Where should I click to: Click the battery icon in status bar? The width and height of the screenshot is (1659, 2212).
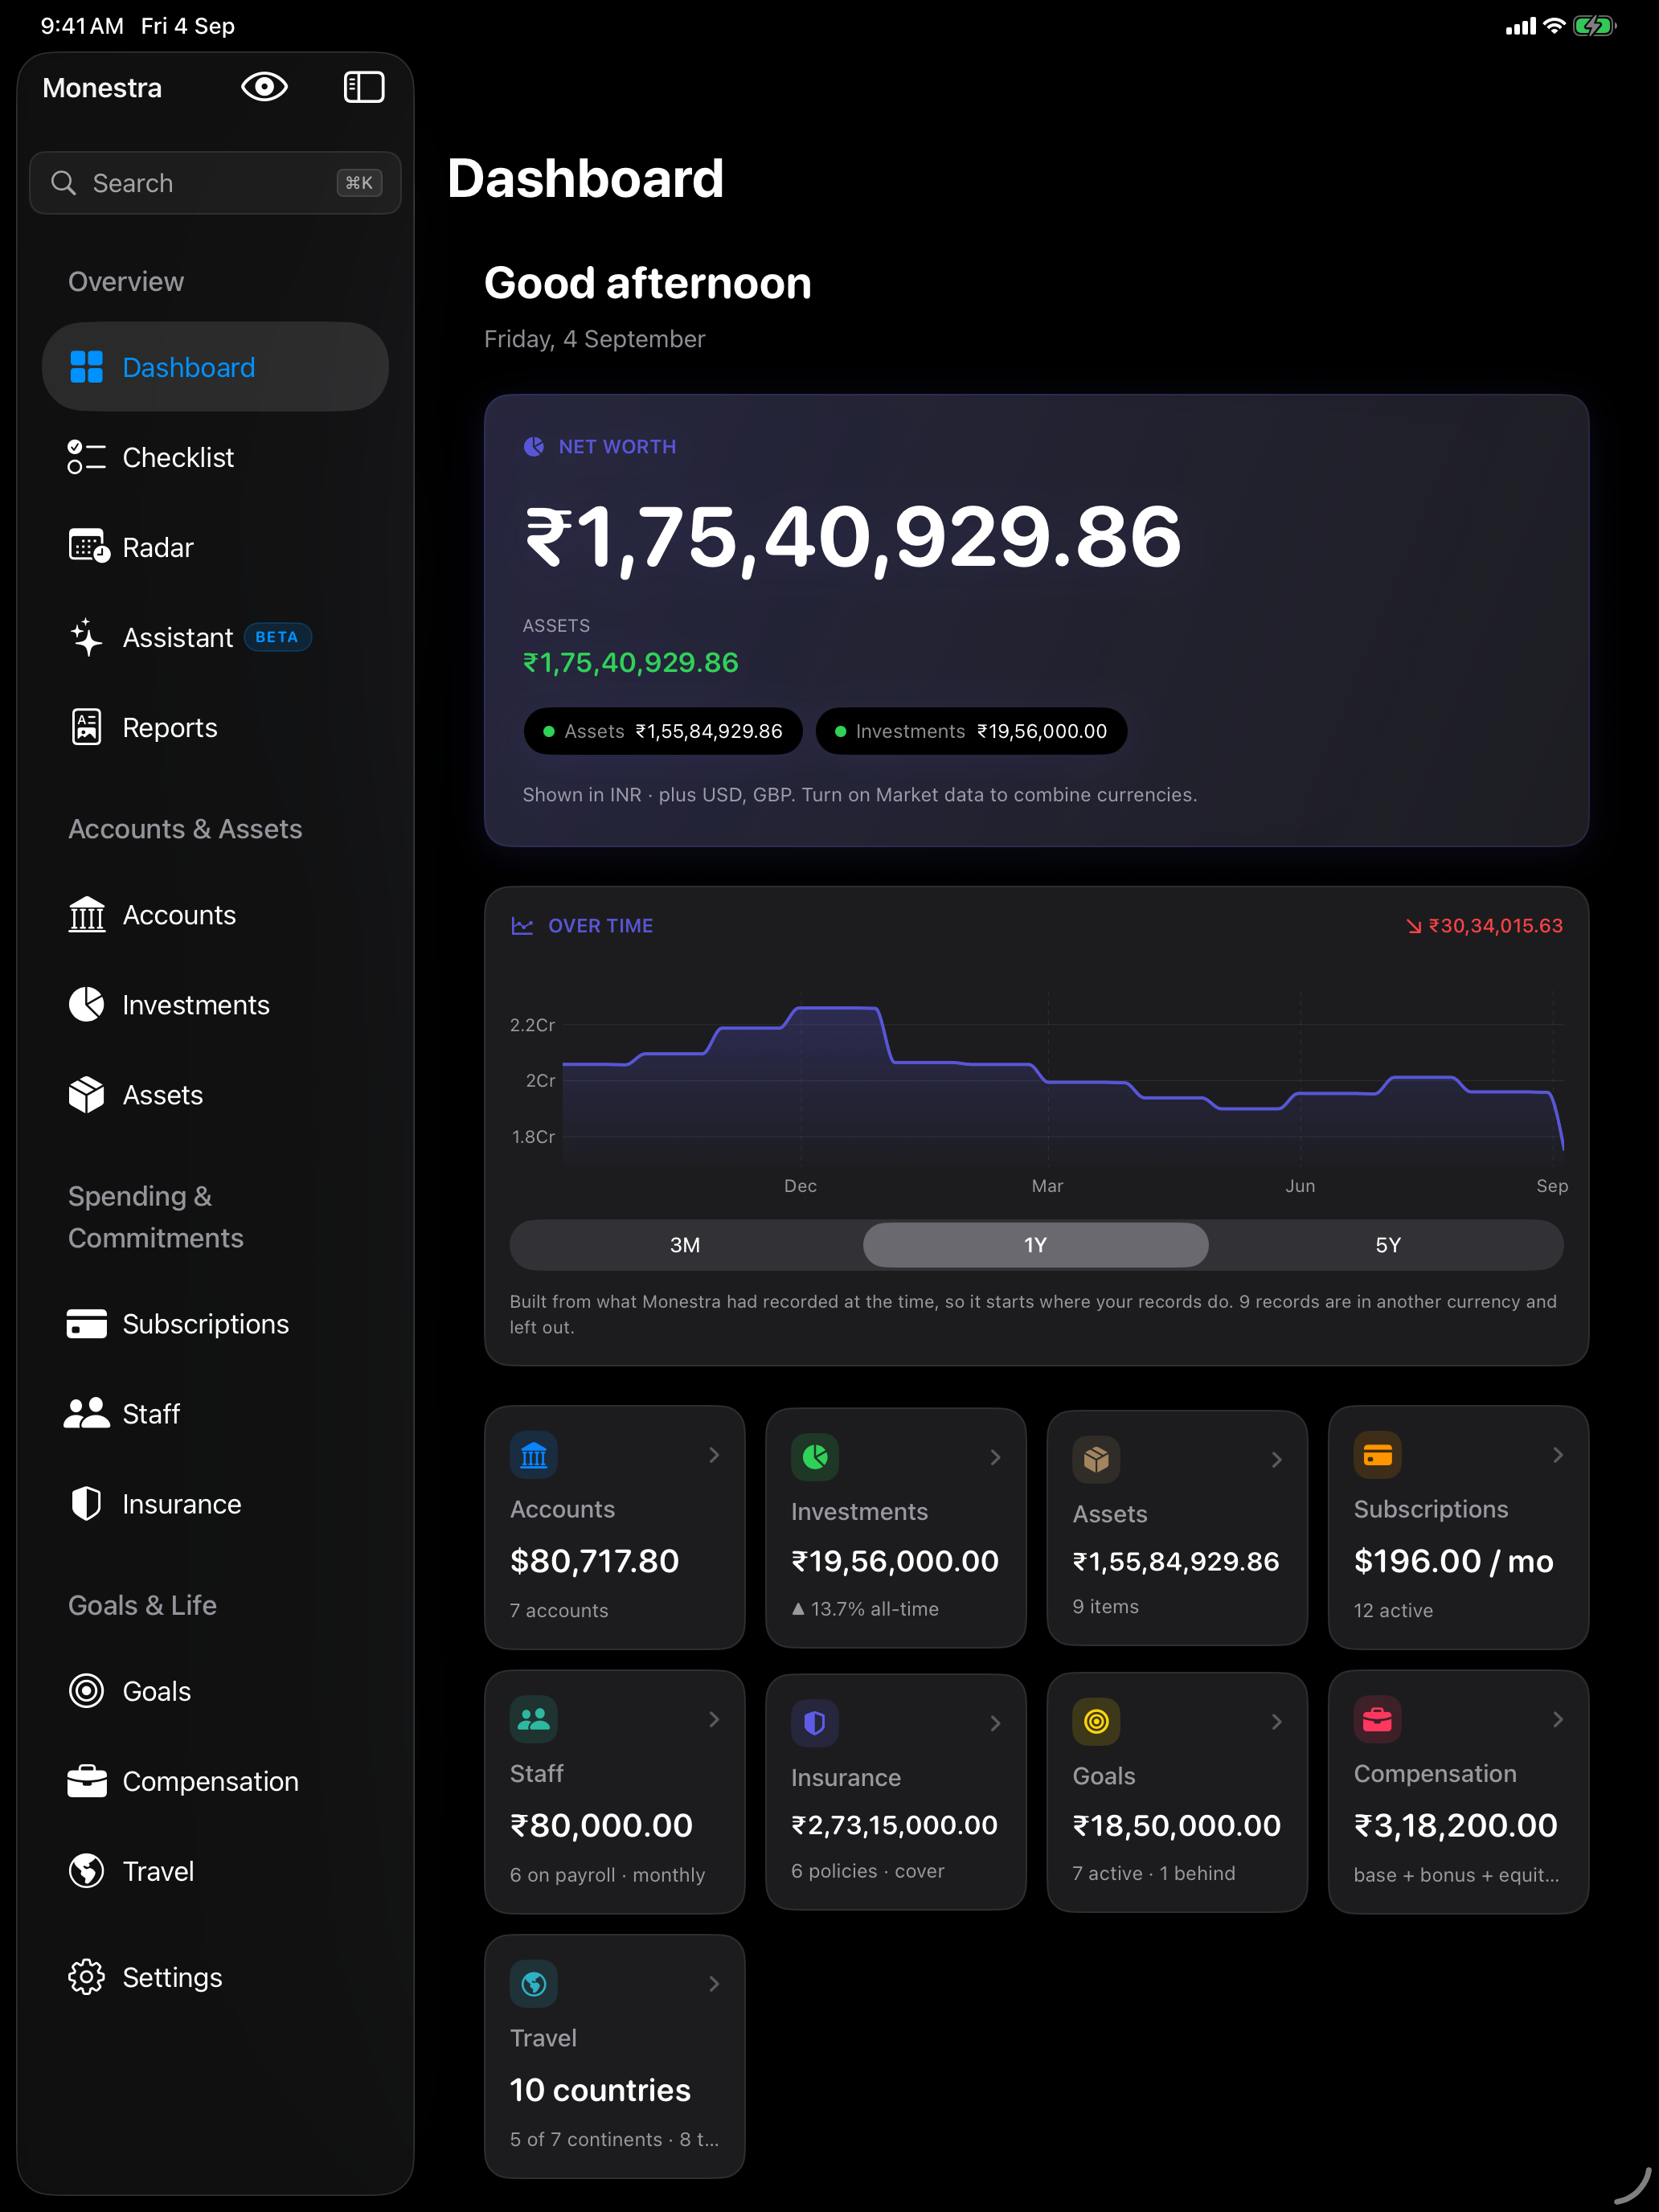point(1594,26)
